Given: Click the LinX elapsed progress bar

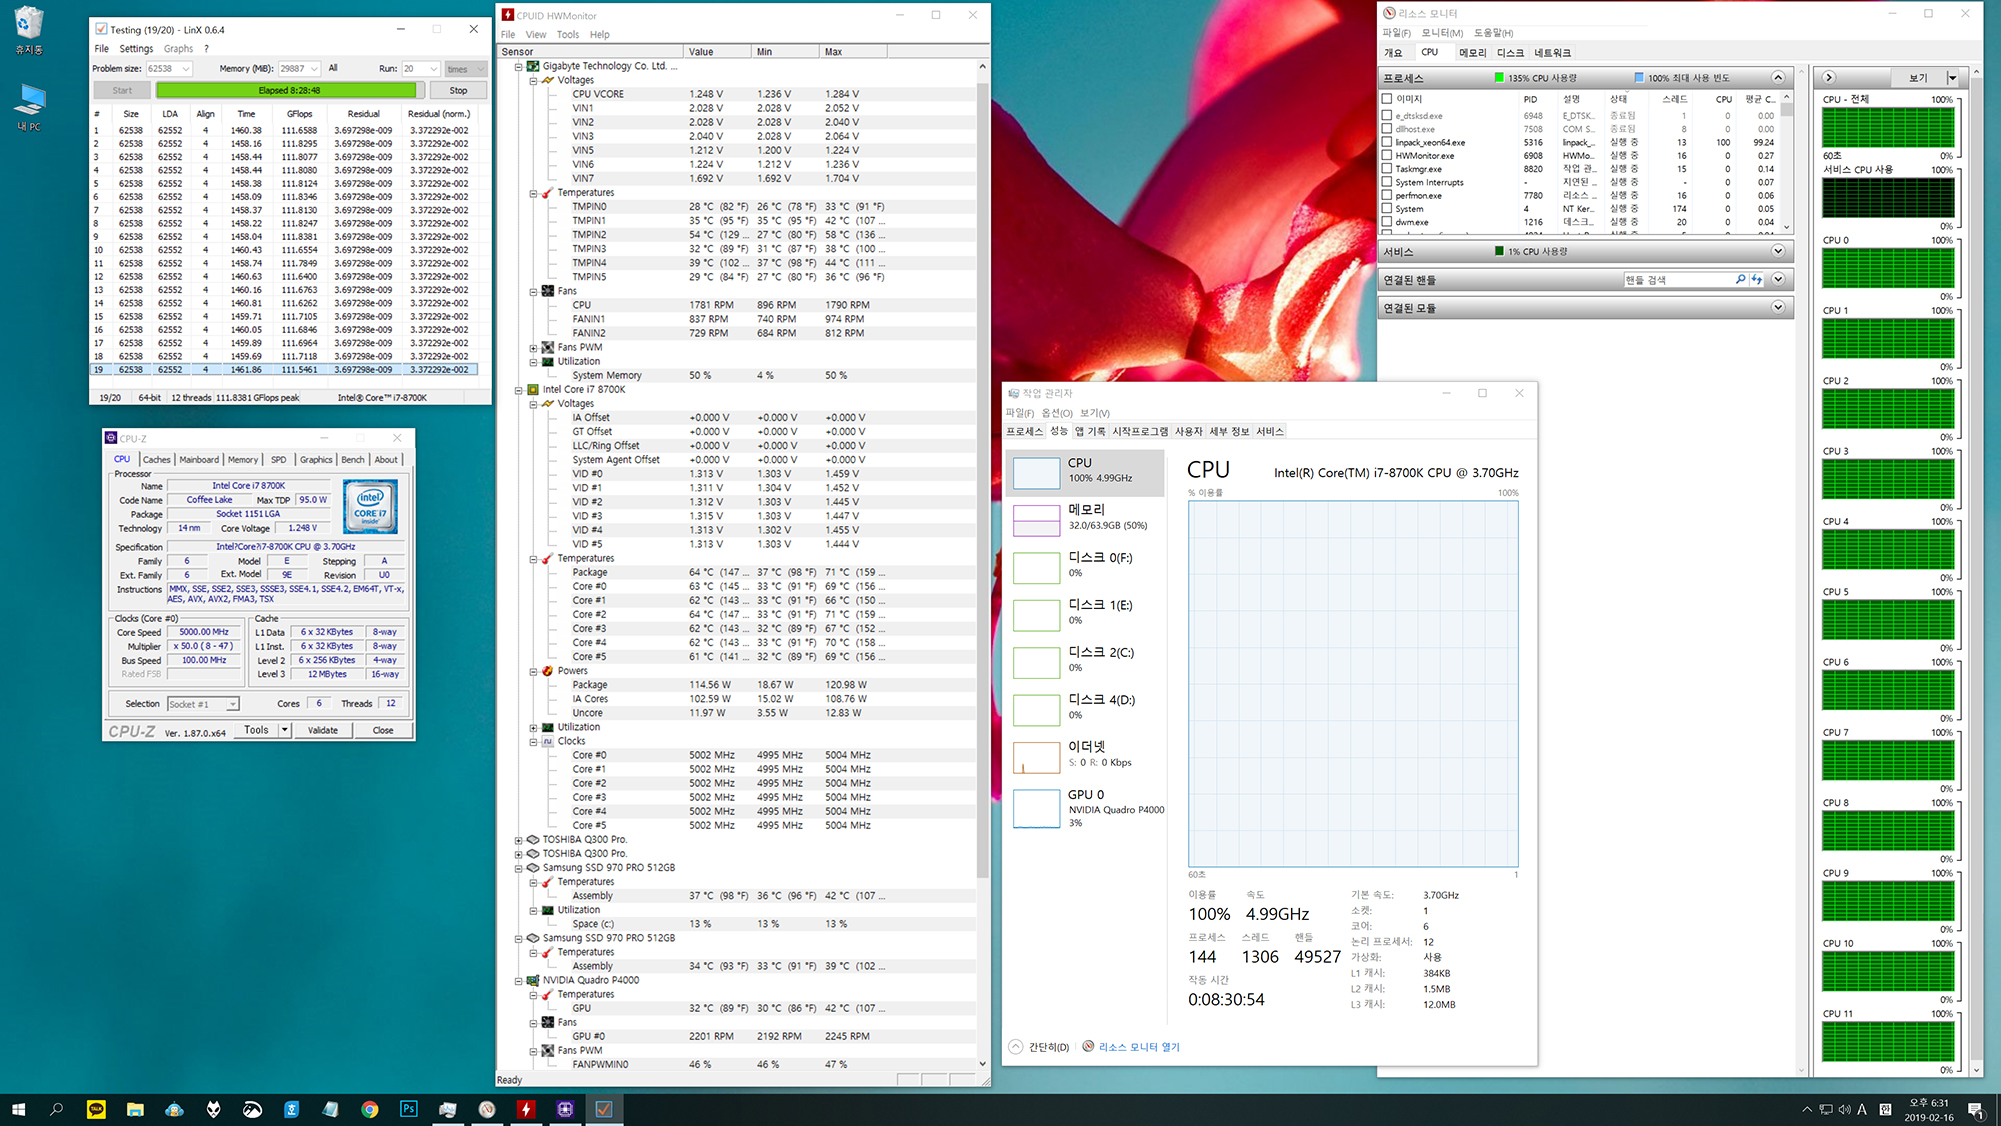Looking at the screenshot, I should 289,90.
